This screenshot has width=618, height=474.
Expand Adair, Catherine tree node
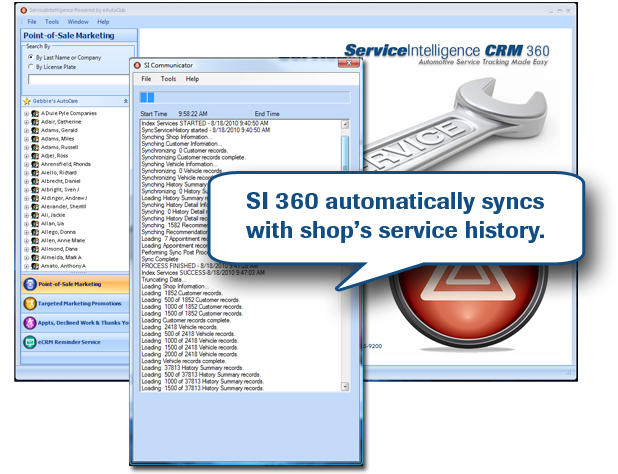click(26, 122)
